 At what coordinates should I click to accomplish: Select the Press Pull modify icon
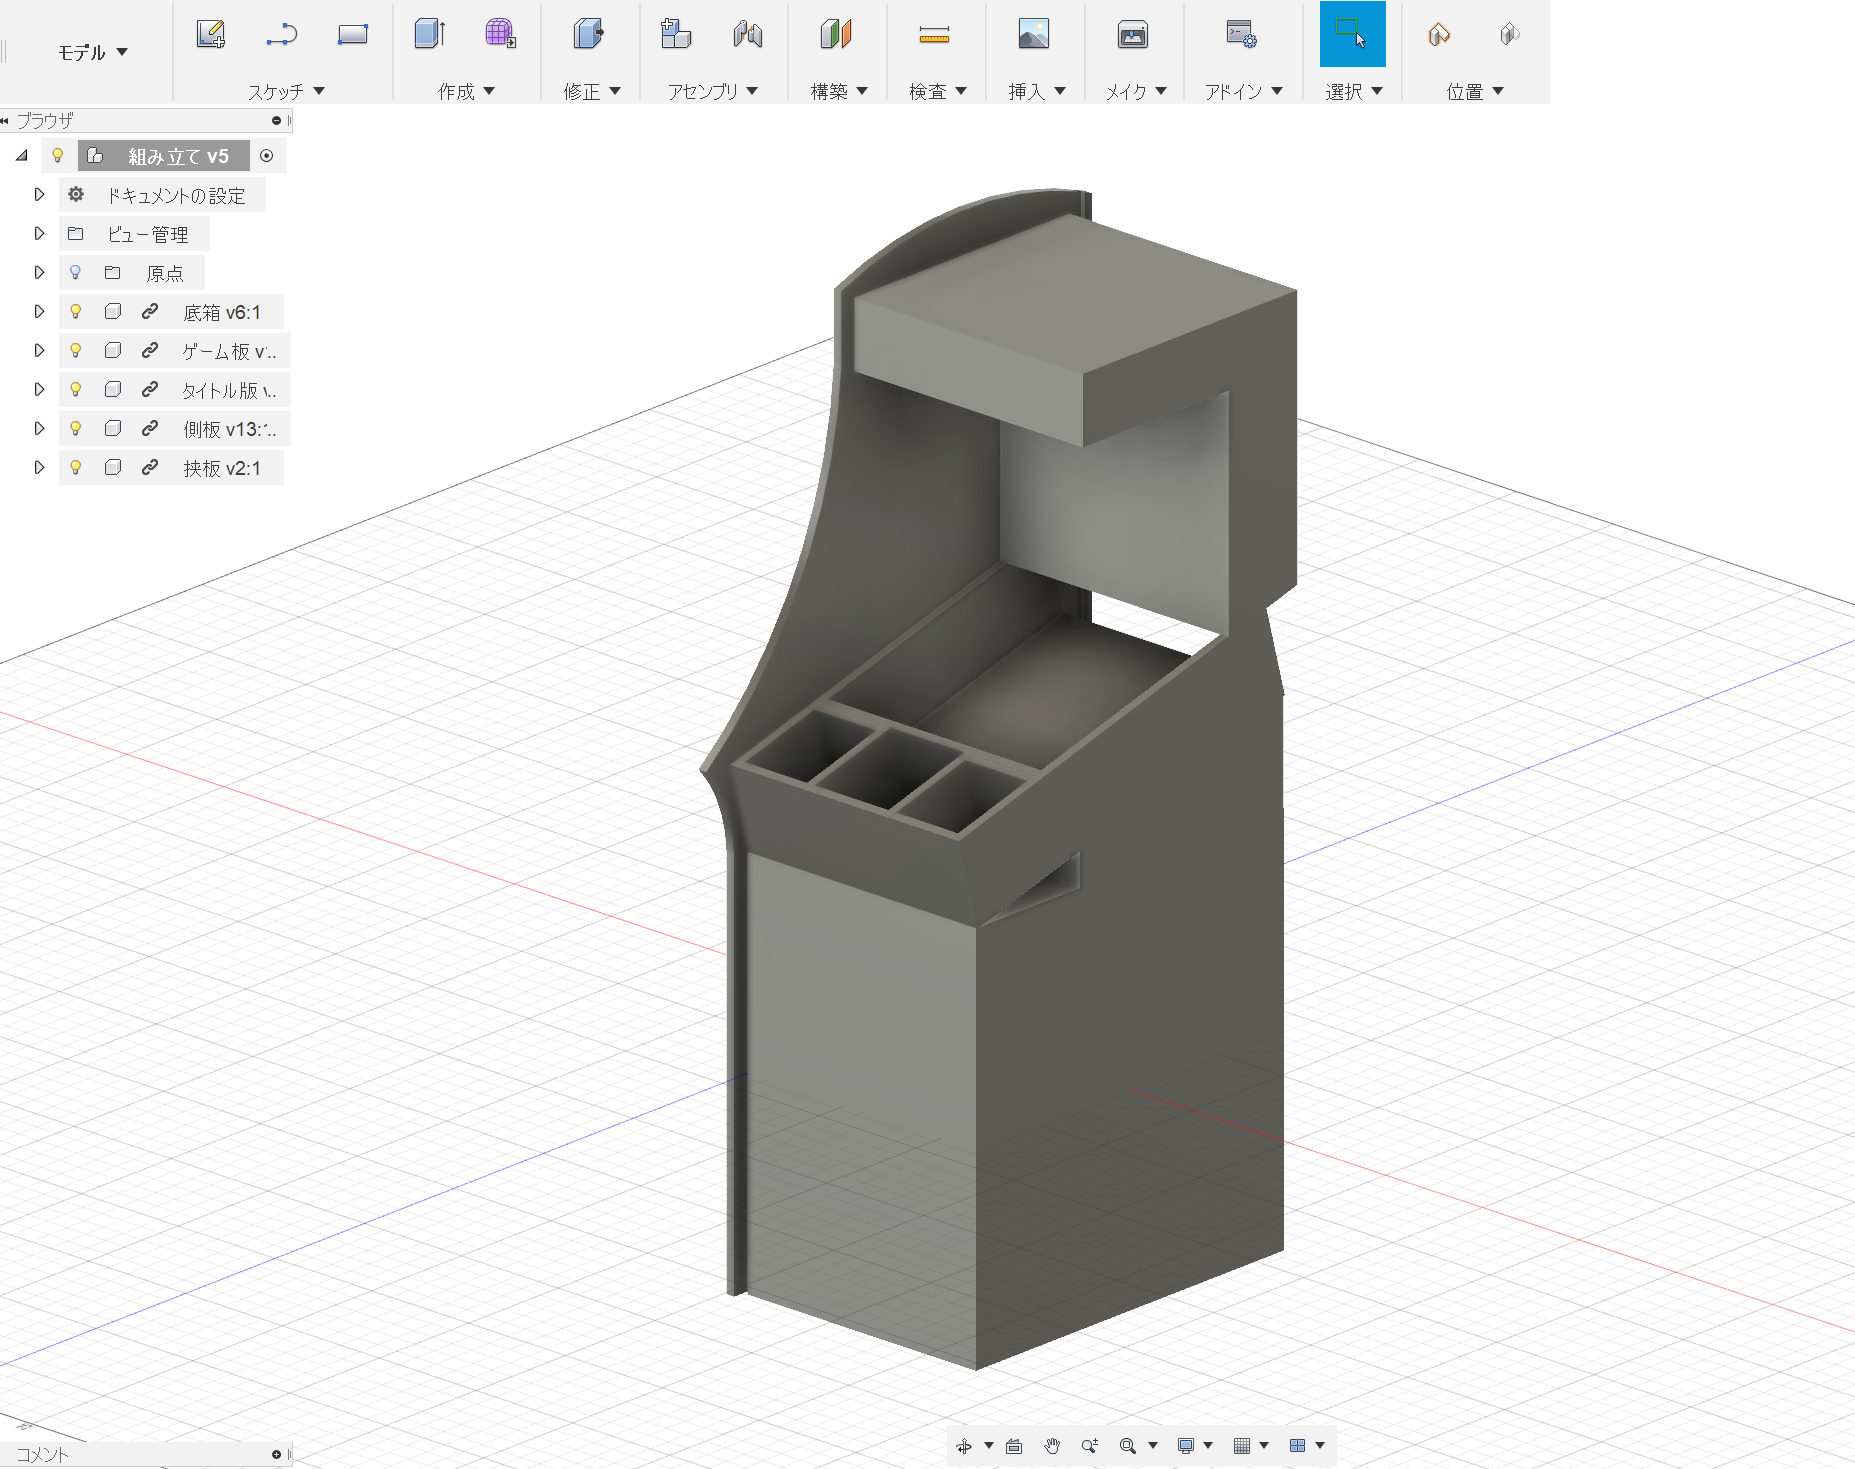(x=588, y=35)
